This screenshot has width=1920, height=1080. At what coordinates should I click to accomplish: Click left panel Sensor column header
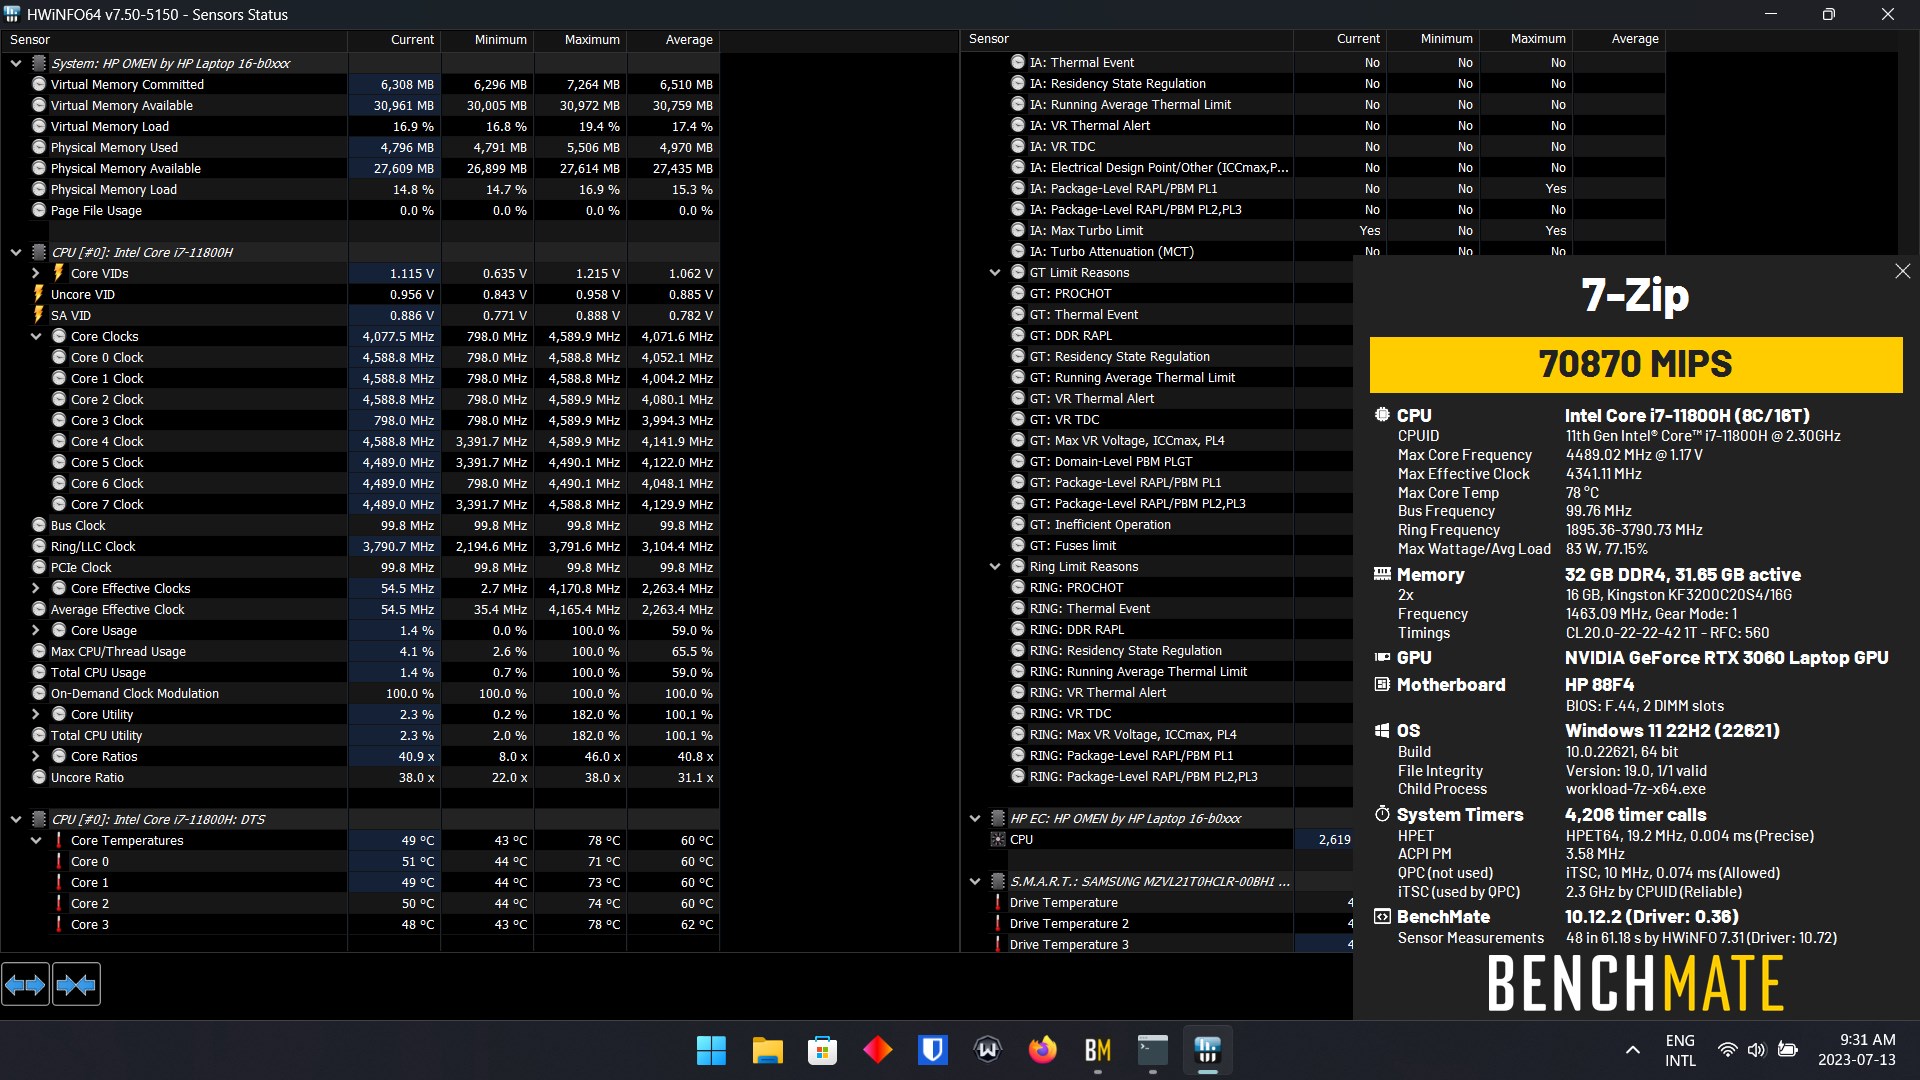[x=174, y=40]
